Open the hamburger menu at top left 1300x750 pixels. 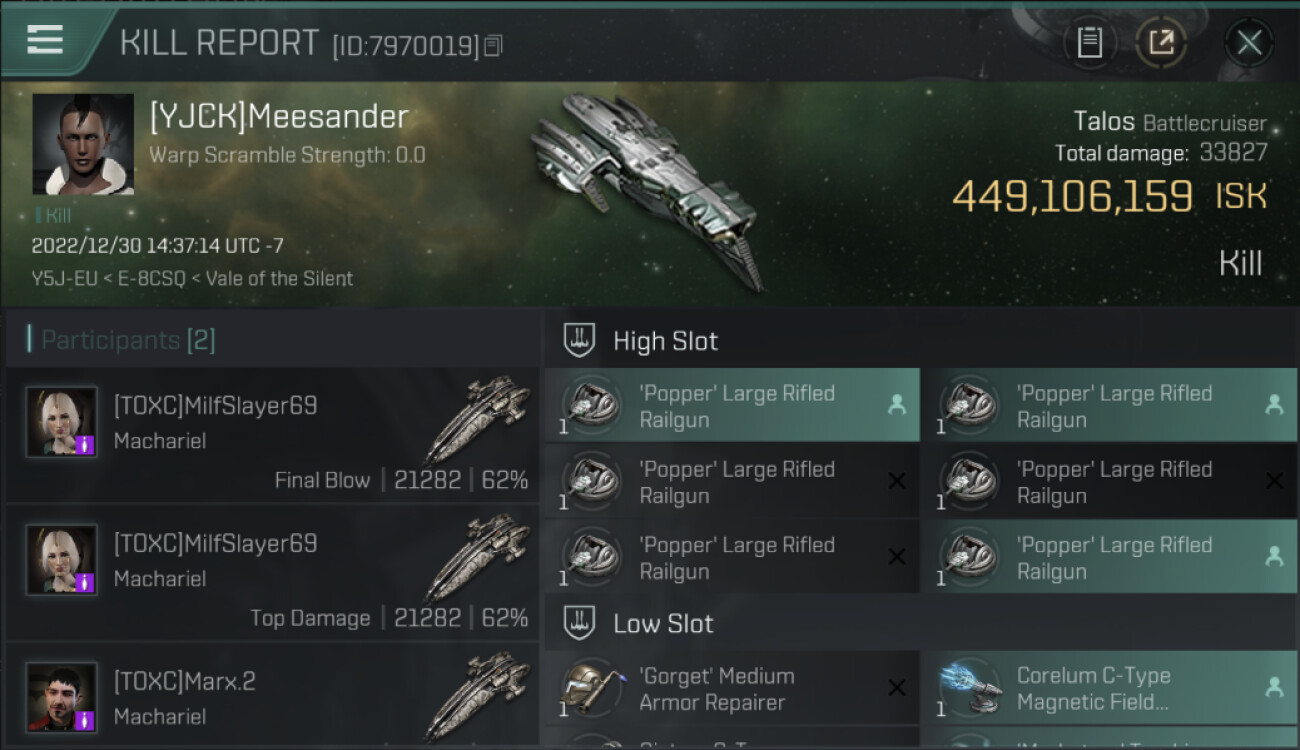[45, 40]
